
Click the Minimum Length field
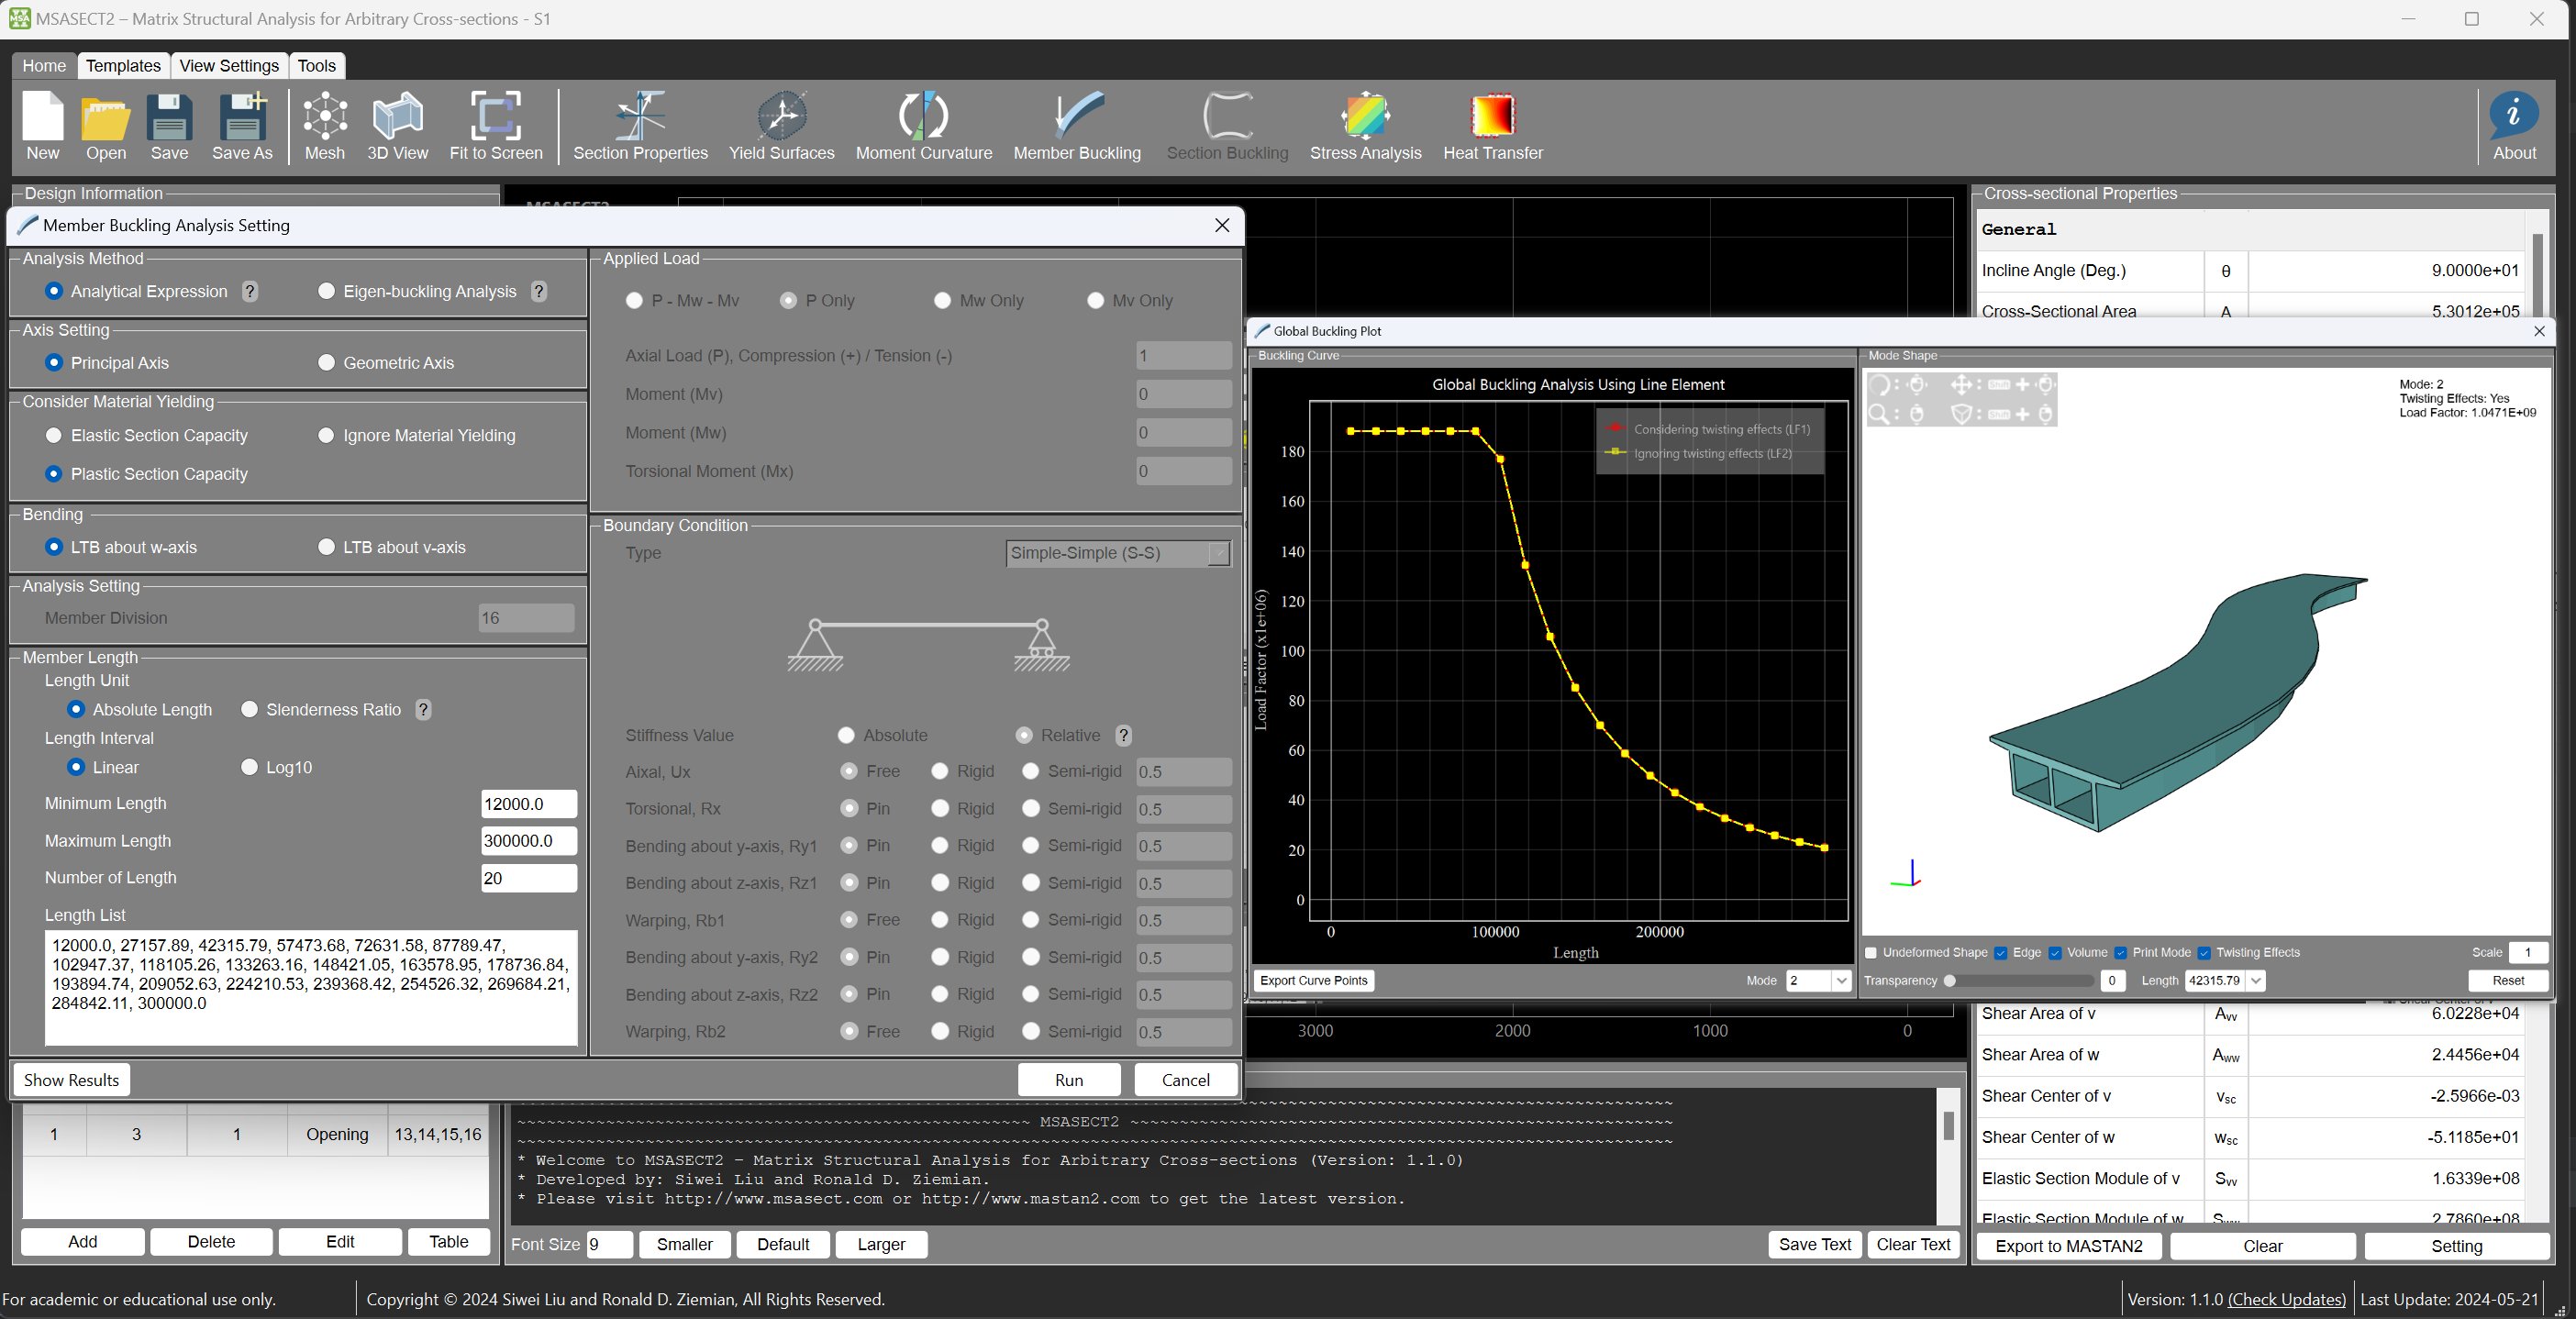click(x=528, y=803)
